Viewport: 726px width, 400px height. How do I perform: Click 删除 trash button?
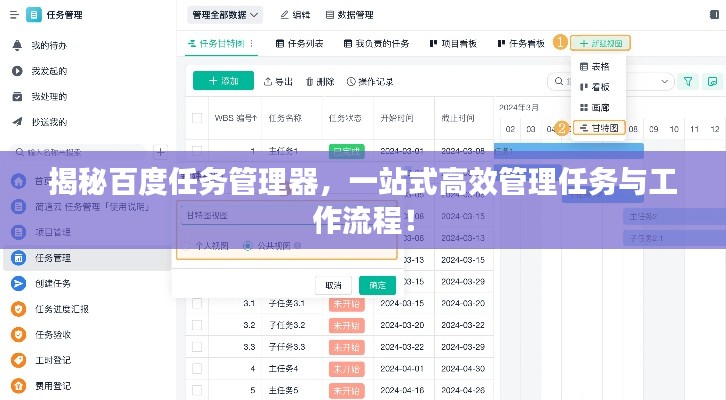[x=320, y=81]
